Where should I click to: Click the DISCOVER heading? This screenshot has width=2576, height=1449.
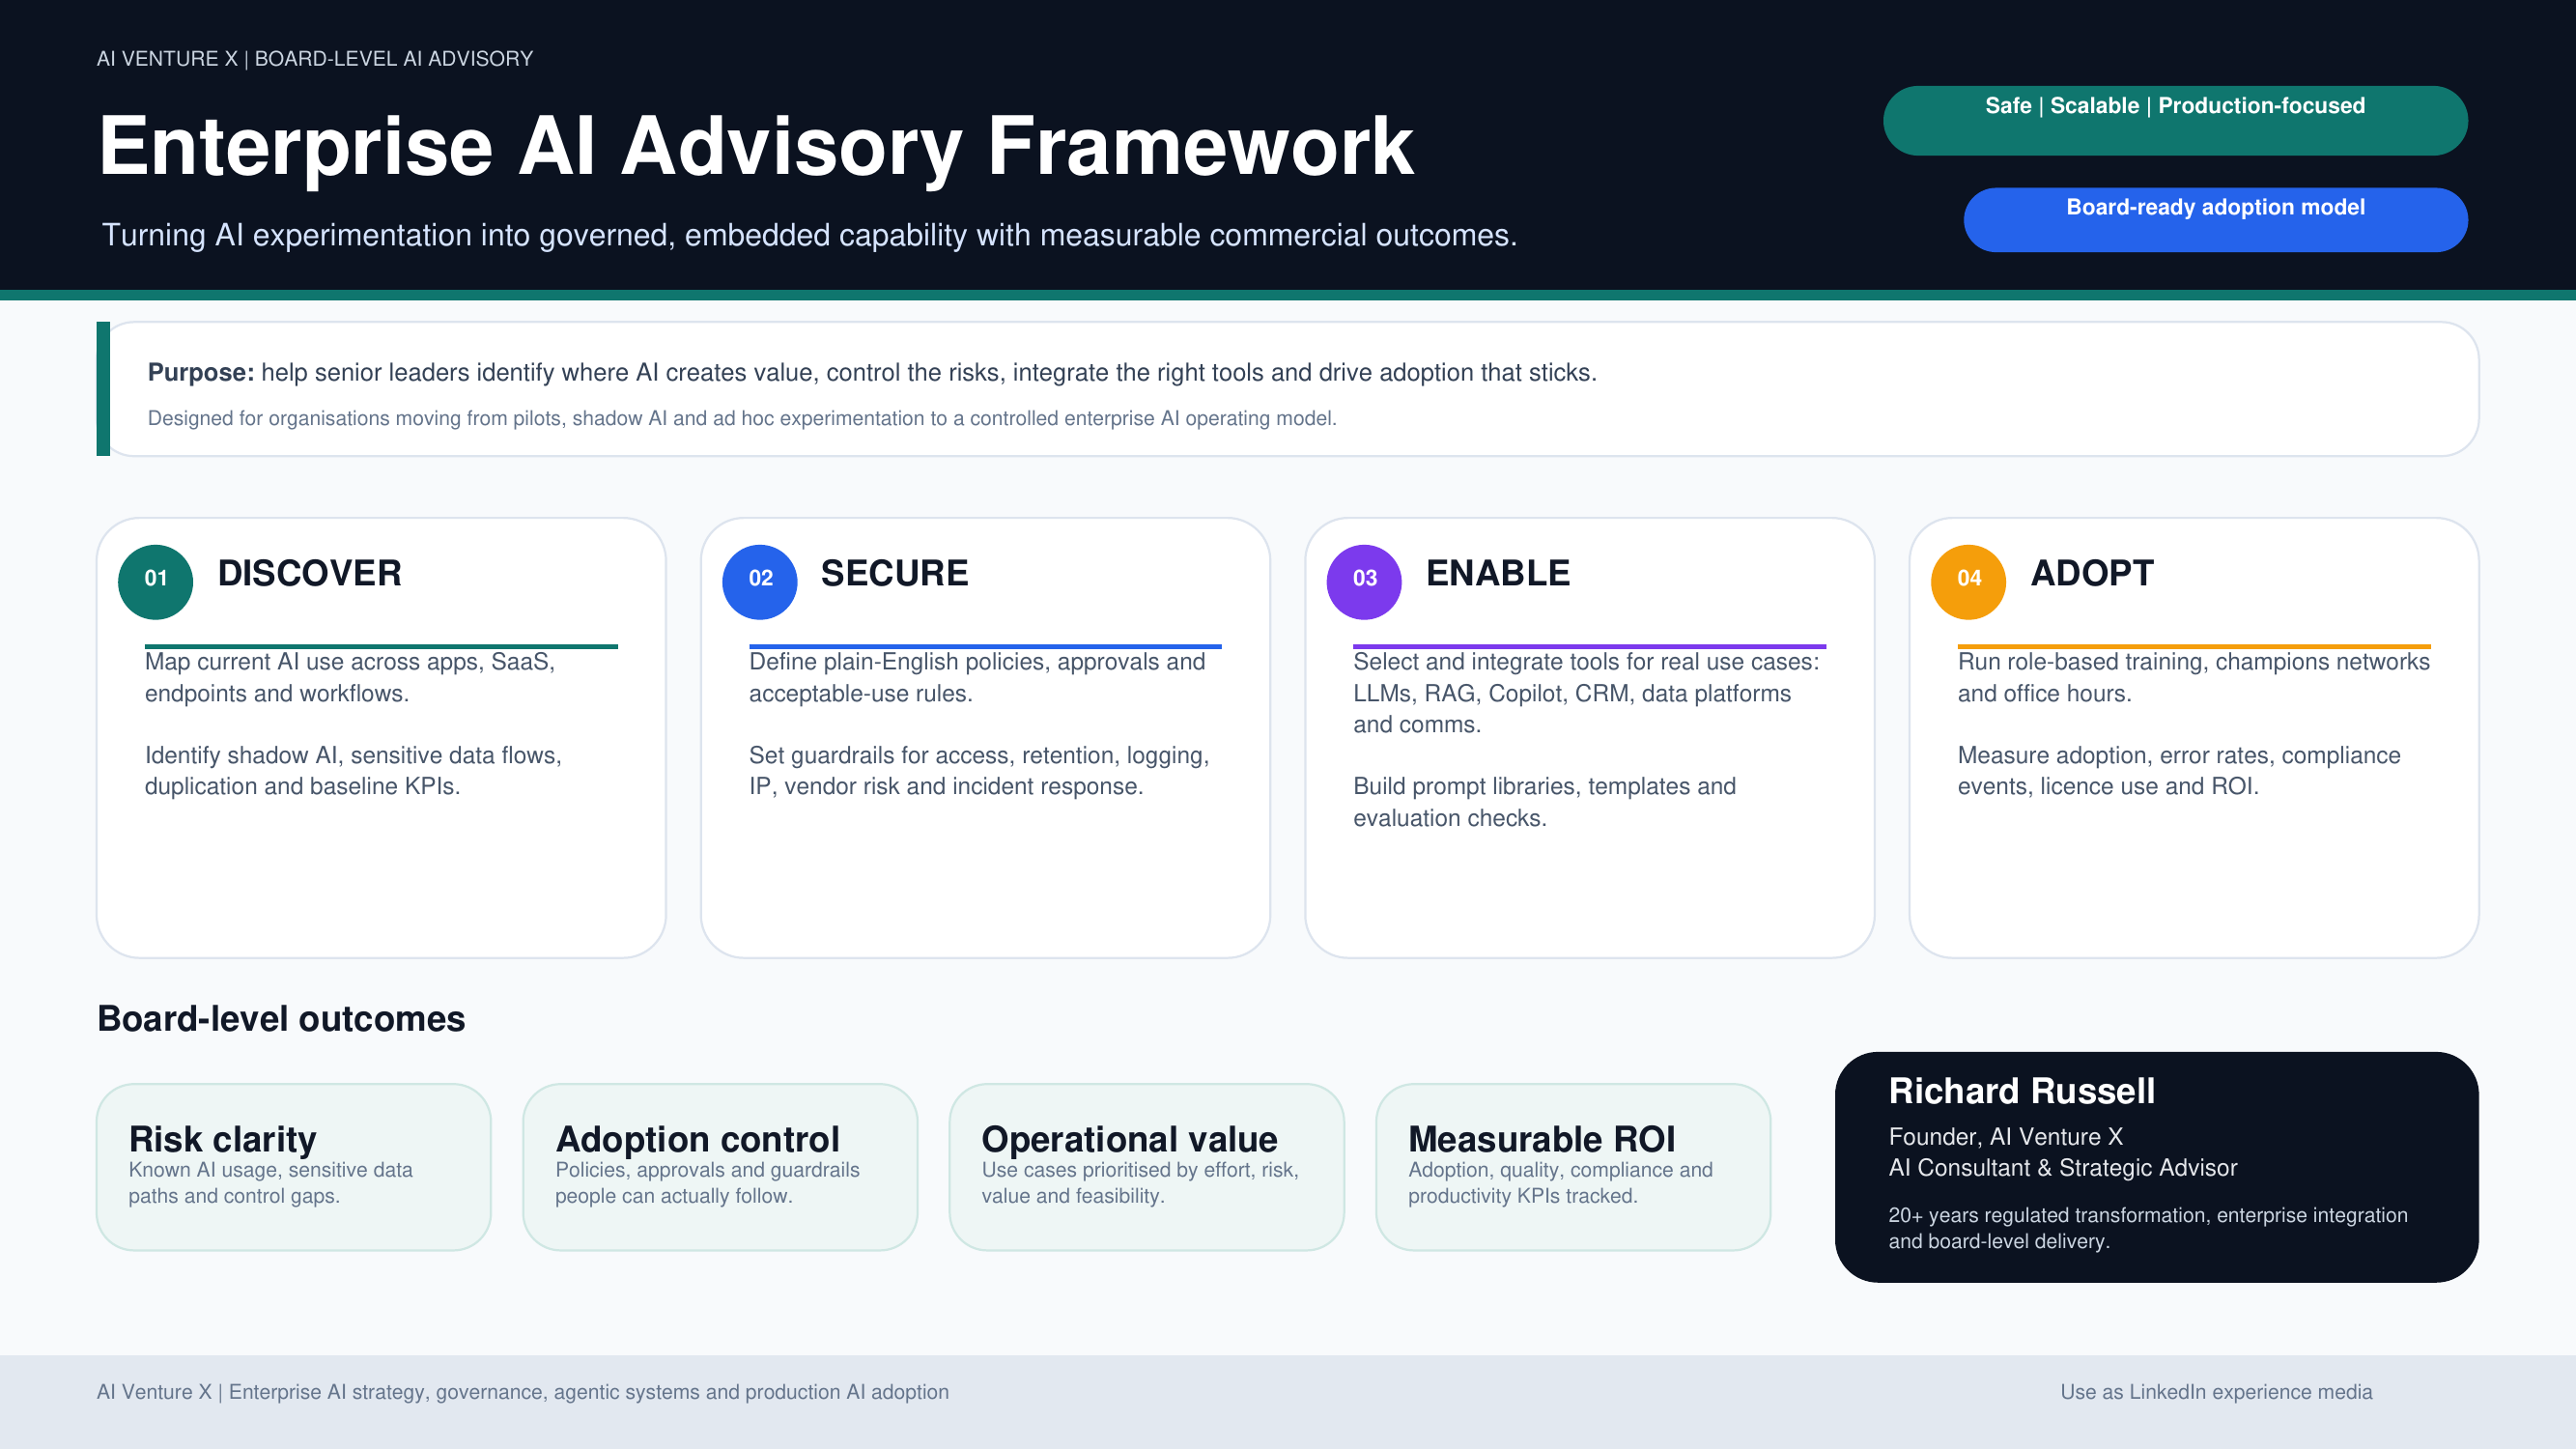click(x=309, y=573)
